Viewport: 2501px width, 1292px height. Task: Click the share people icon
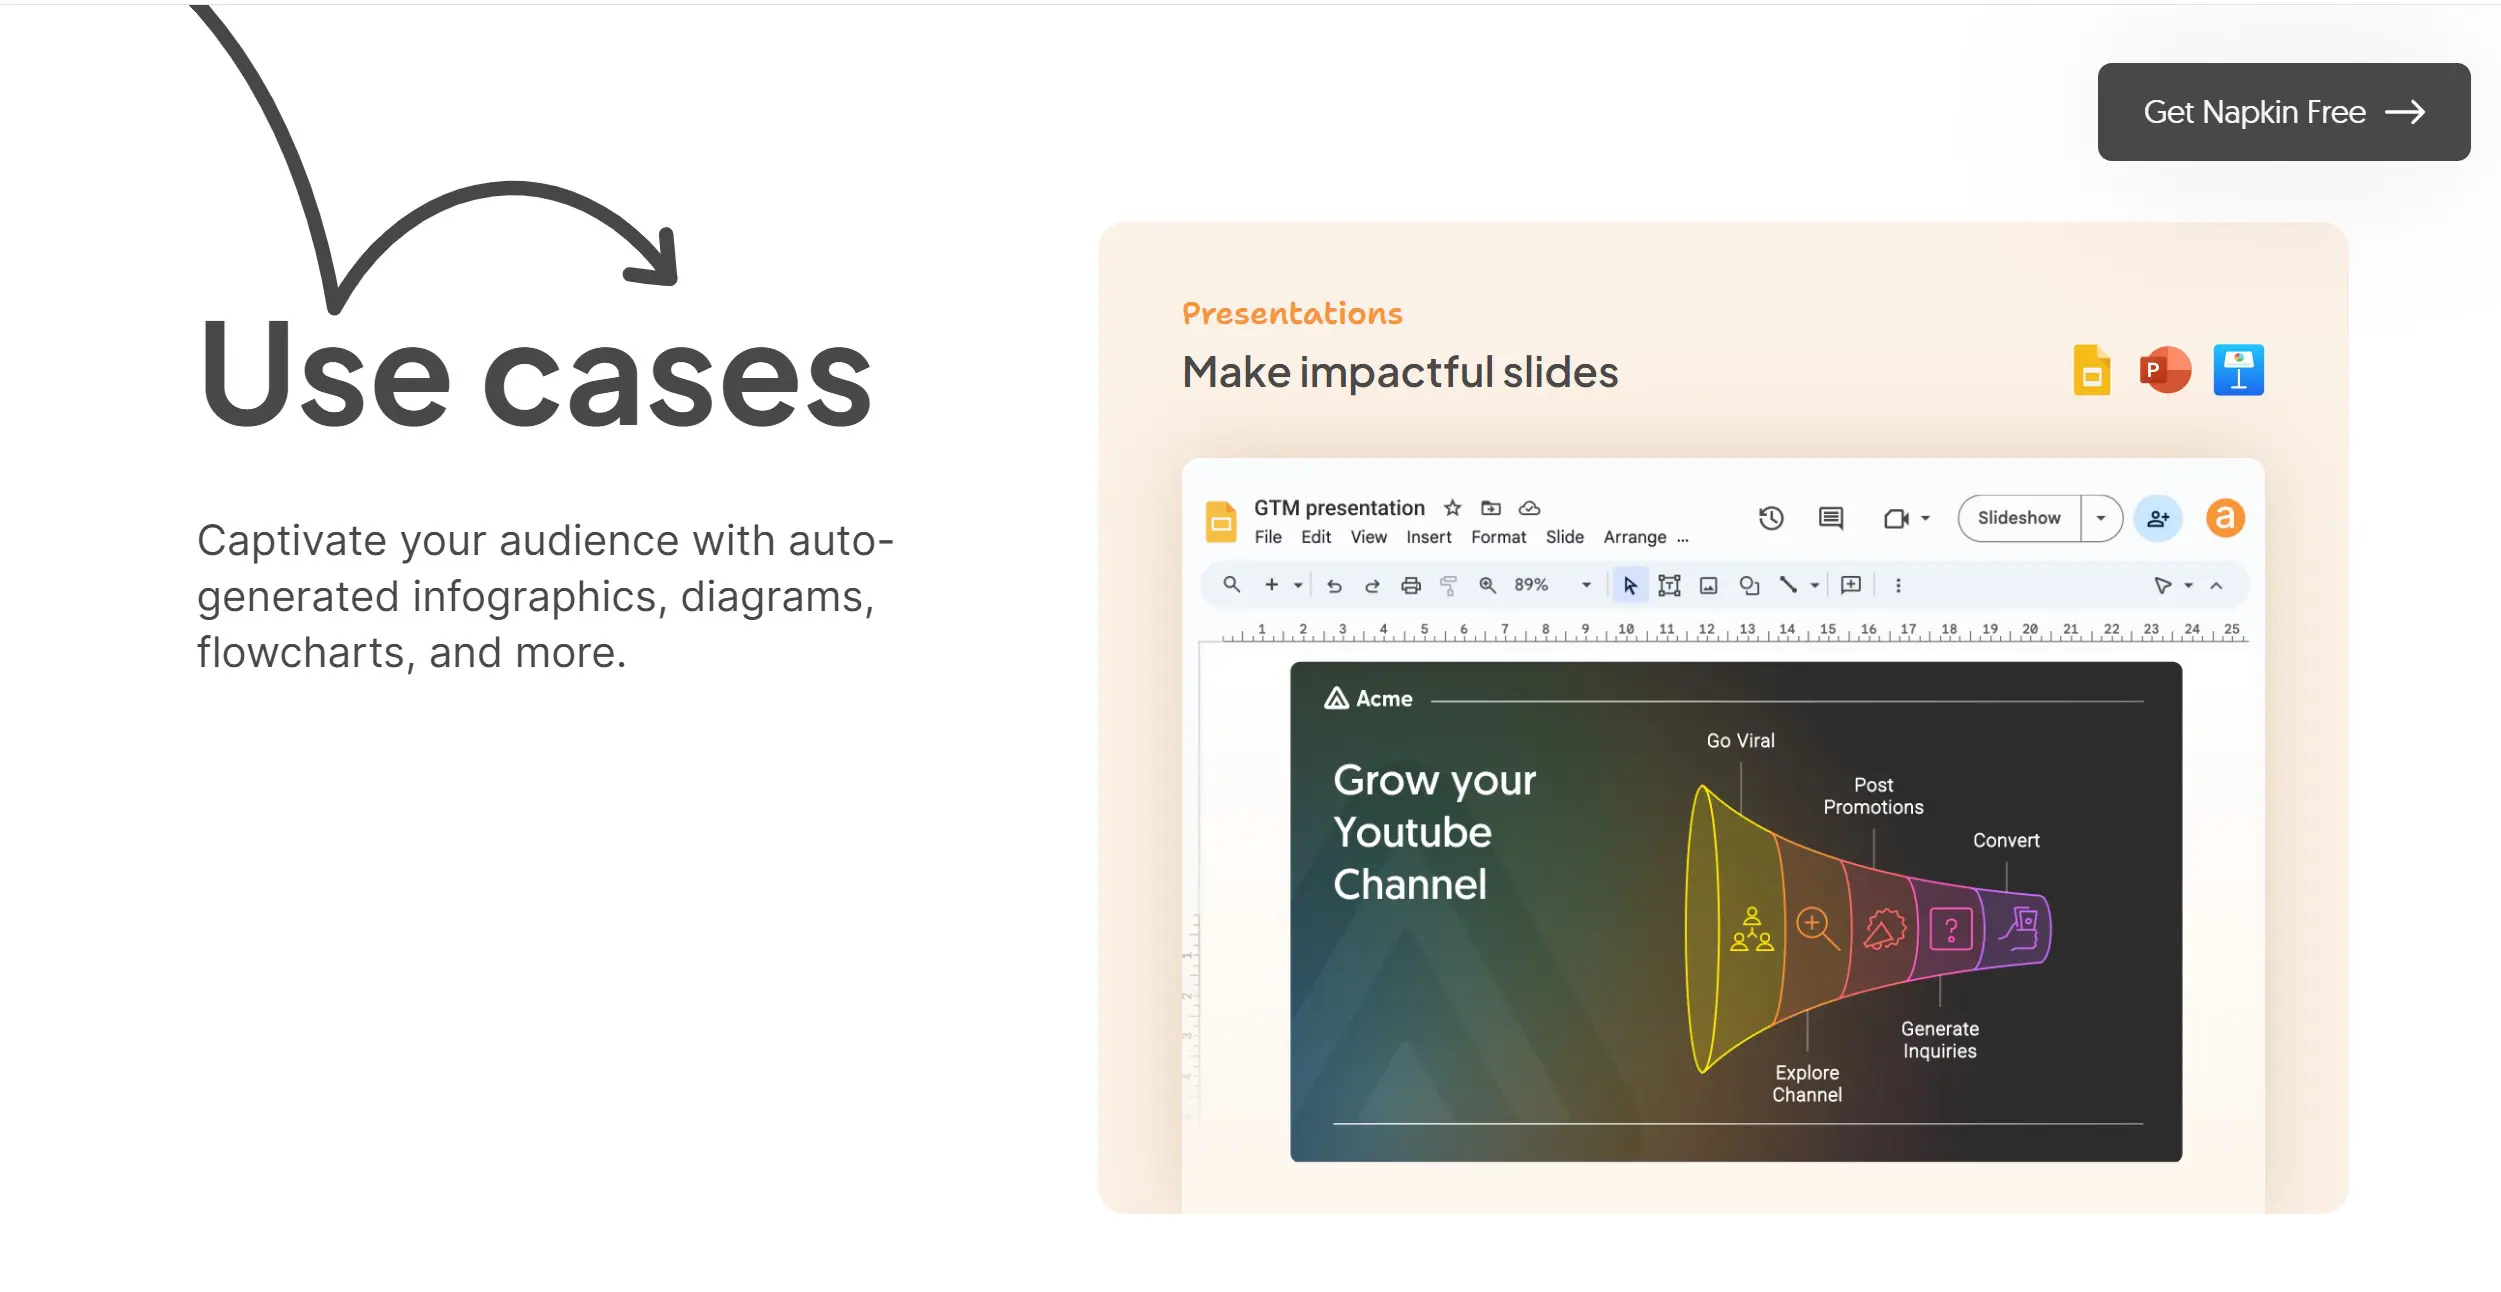pos(2158,518)
